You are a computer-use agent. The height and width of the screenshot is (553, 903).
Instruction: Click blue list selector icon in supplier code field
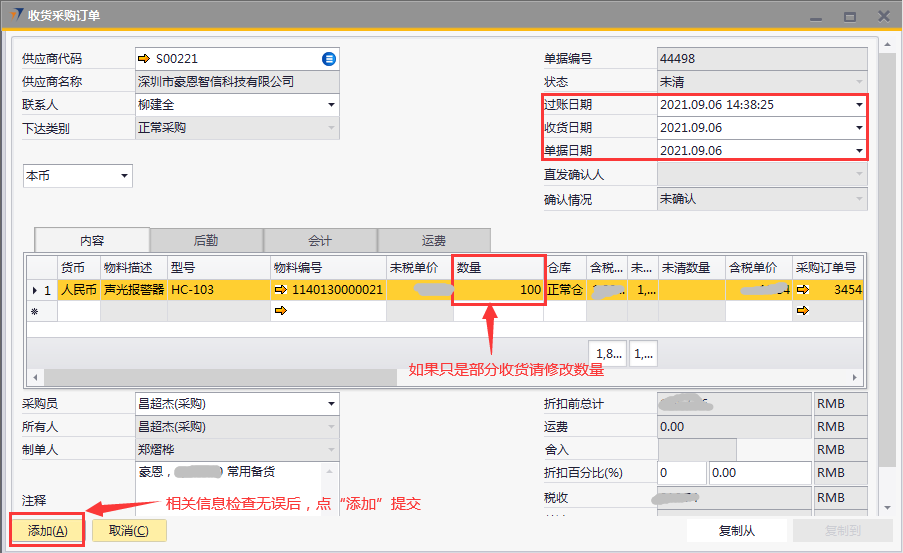329,59
